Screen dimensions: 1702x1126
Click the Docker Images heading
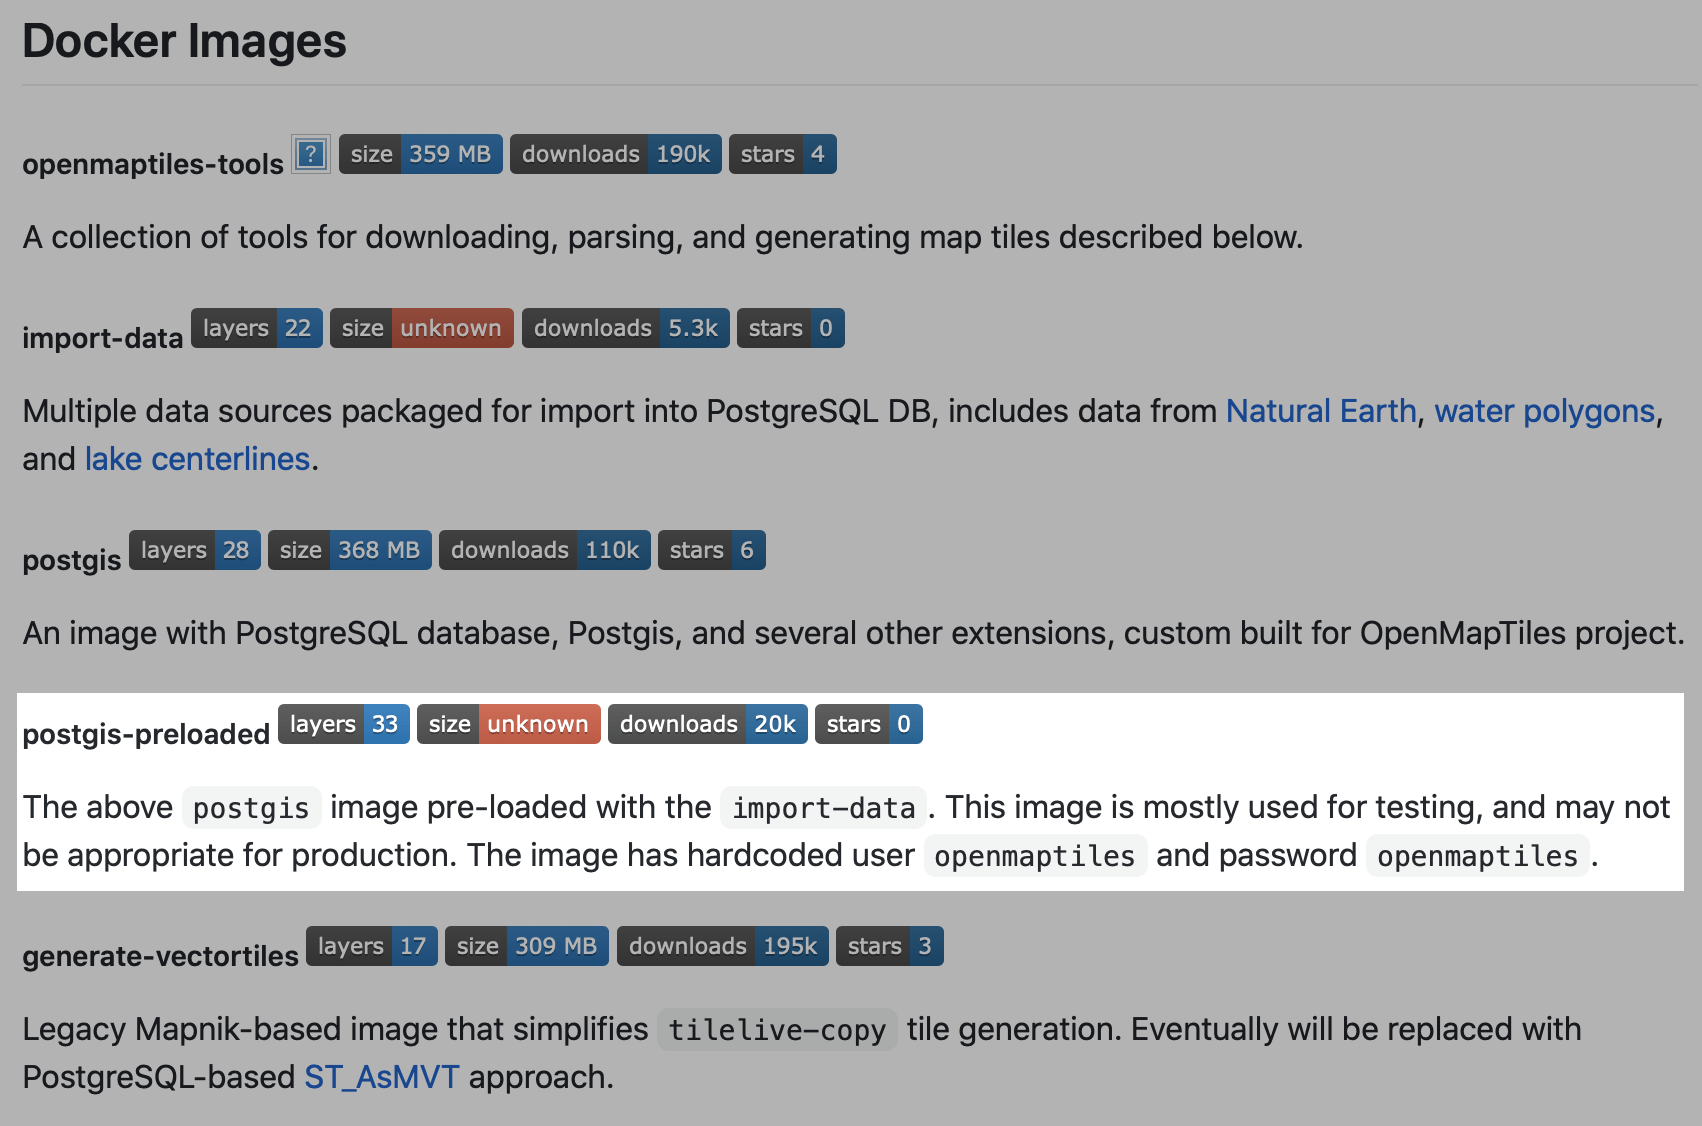click(184, 41)
